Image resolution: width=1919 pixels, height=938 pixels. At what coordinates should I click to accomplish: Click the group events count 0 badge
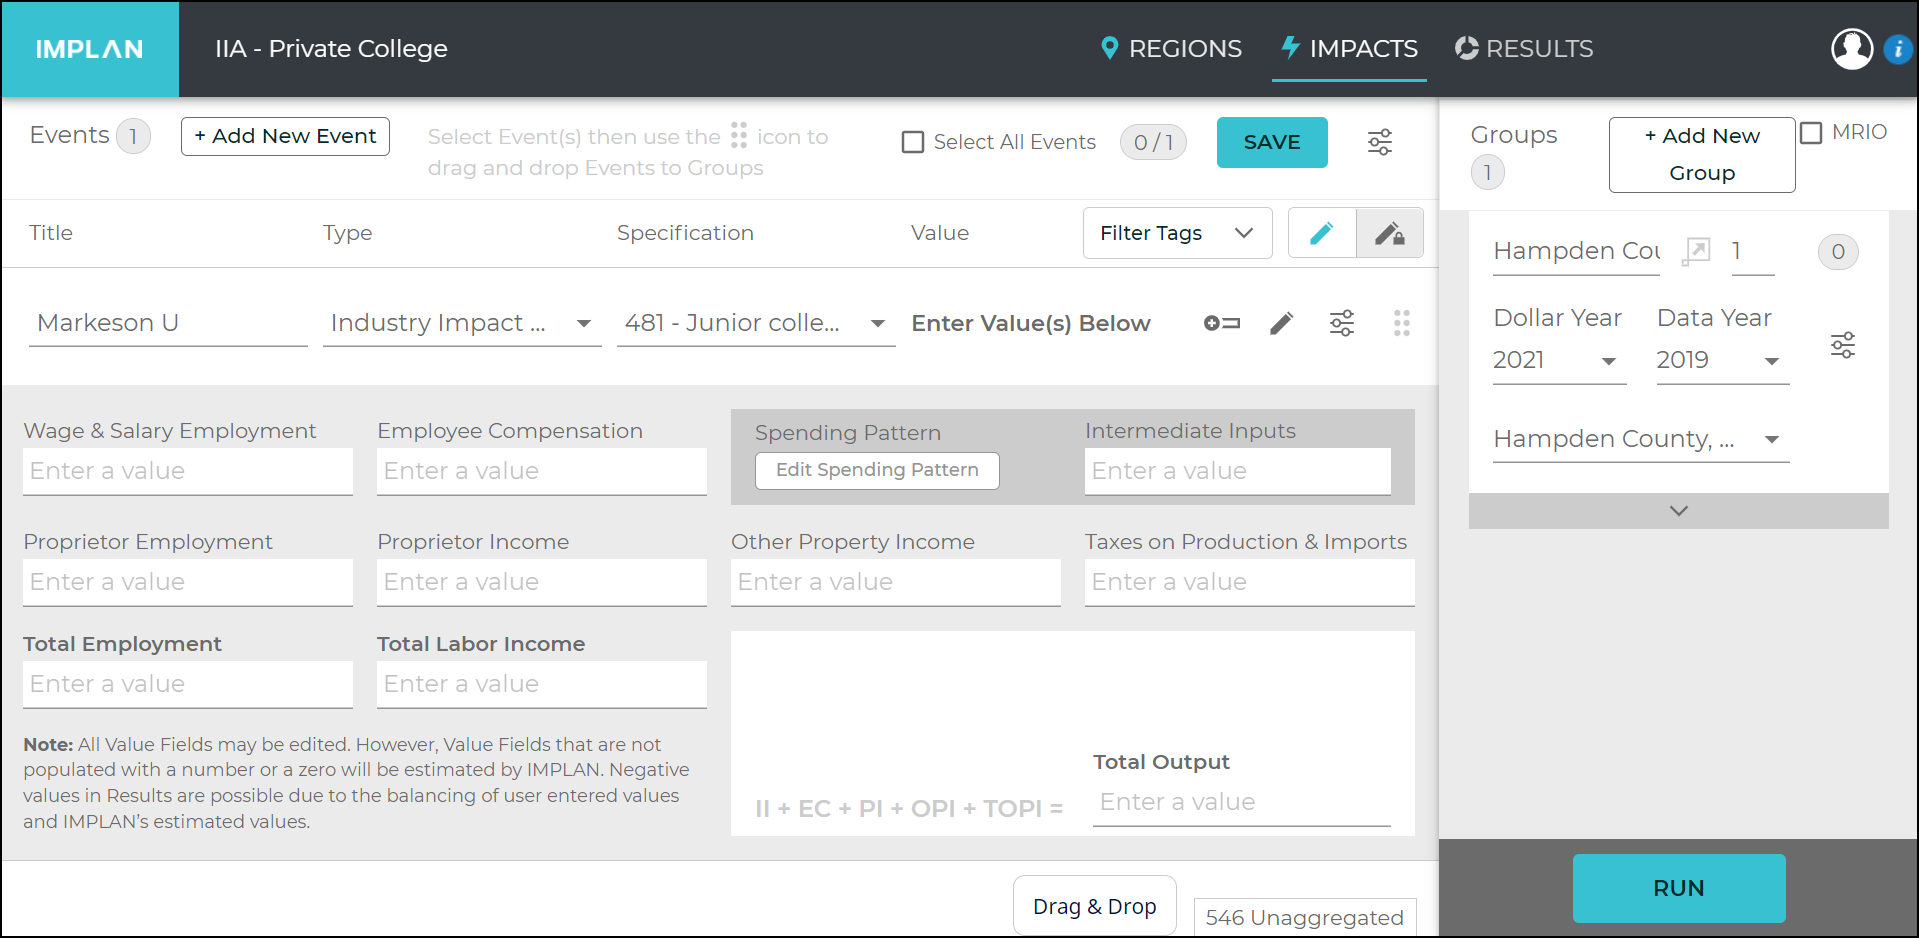[1837, 252]
